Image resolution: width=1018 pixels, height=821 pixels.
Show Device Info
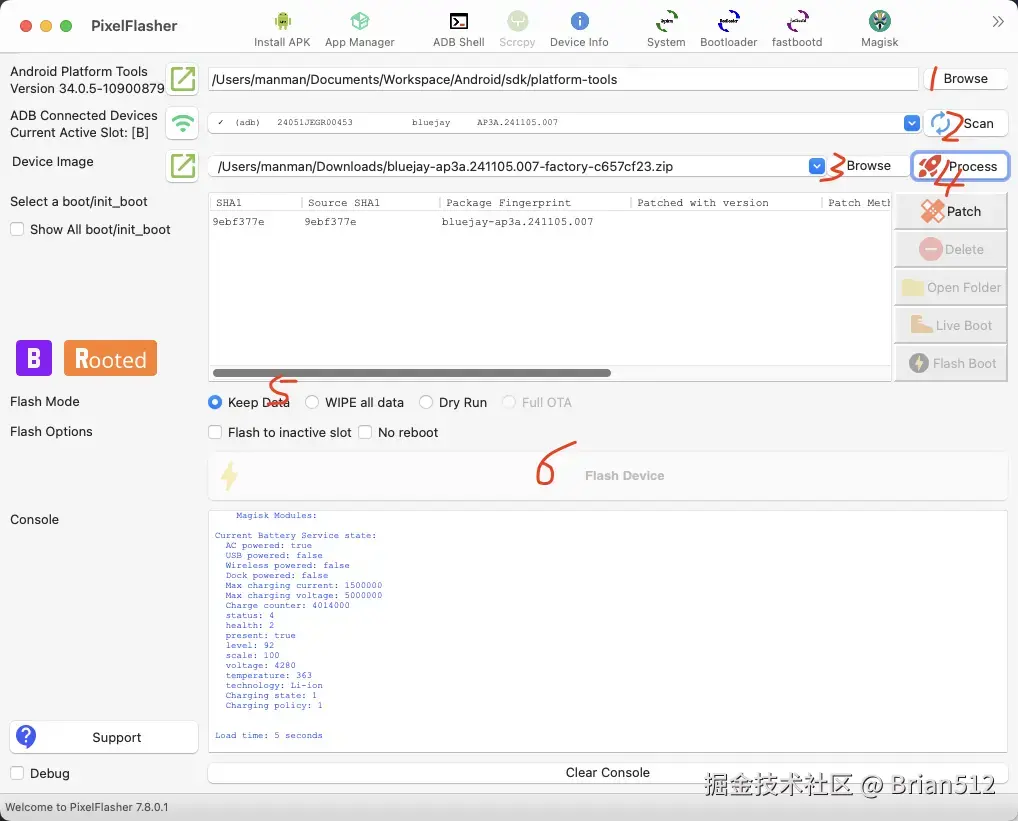(x=579, y=30)
